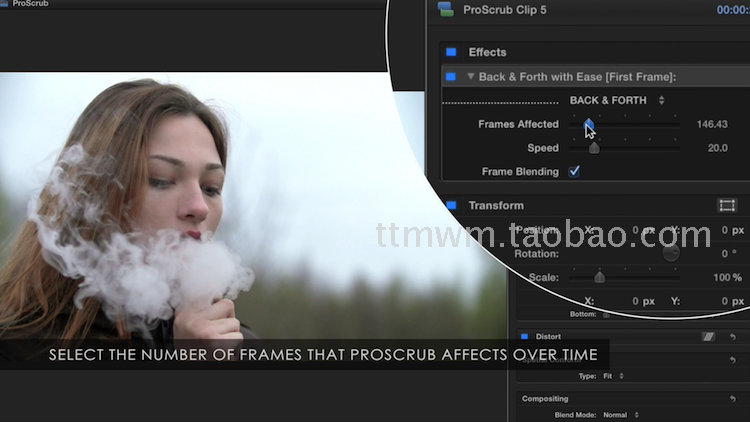This screenshot has height=422, width=750.
Task: Activate the Distort on-screen controls icon
Action: pyautogui.click(x=708, y=337)
